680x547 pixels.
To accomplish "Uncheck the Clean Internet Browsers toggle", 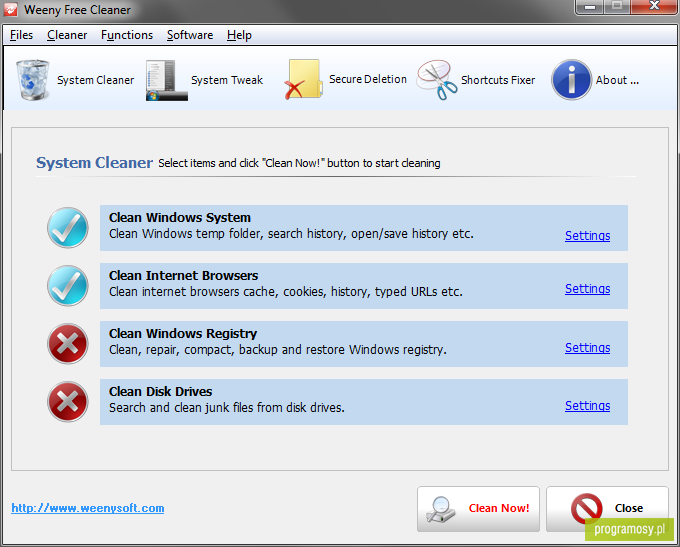I will coord(68,286).
